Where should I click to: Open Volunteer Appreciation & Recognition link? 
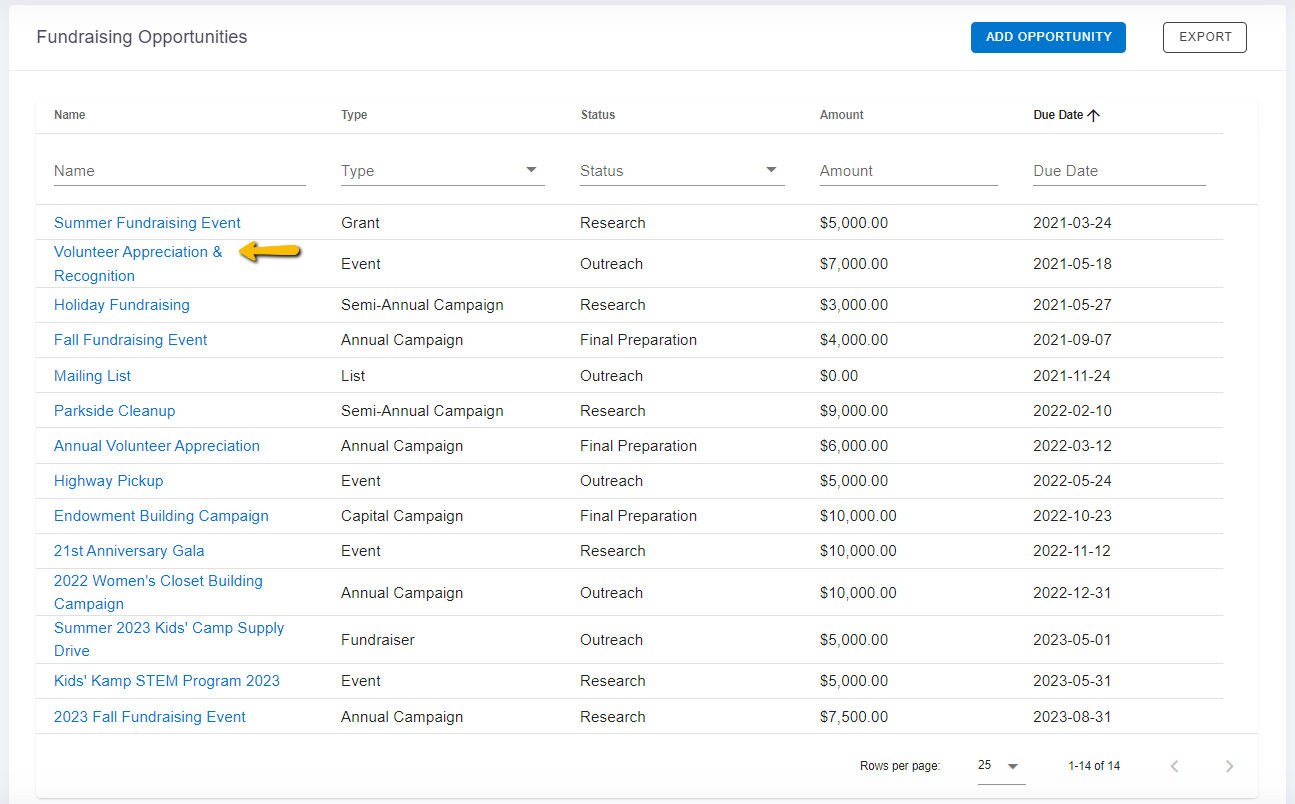[x=138, y=264]
